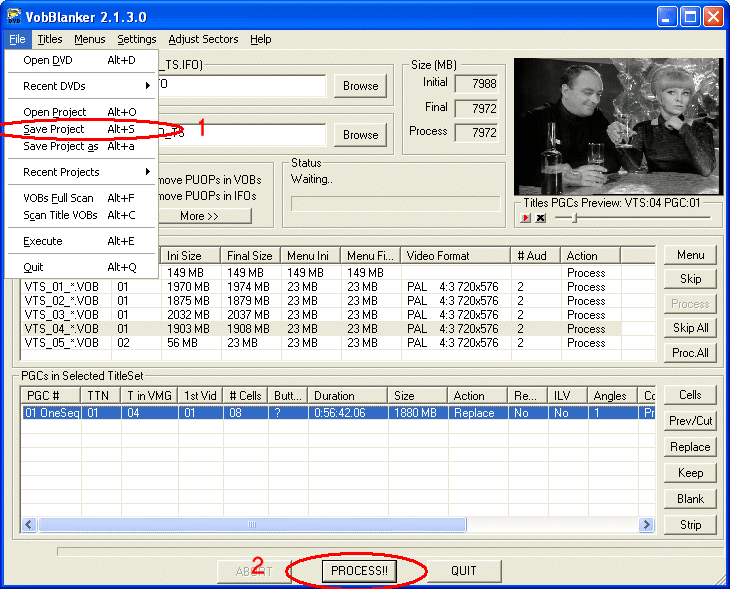Image resolution: width=730 pixels, height=589 pixels.
Task: Select Execute in the File menu
Action: [81, 241]
